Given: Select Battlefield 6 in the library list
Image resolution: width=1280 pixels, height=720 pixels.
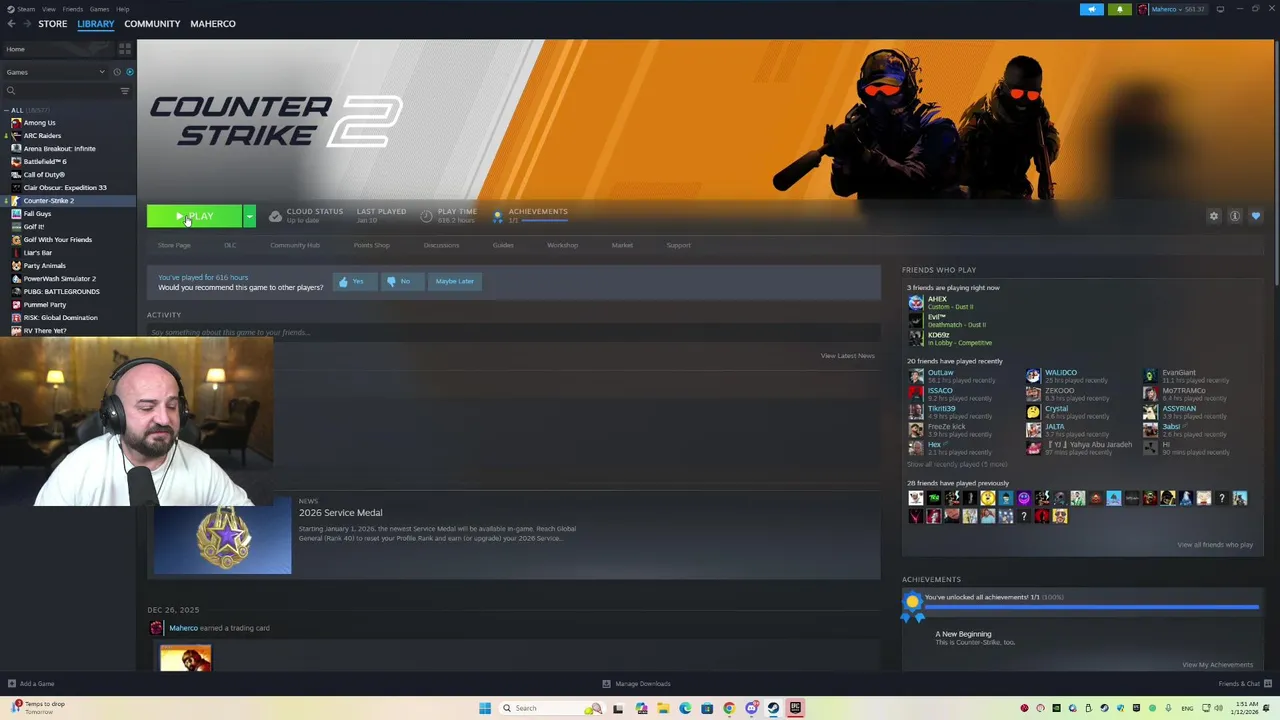Looking at the screenshot, I should (x=45, y=162).
